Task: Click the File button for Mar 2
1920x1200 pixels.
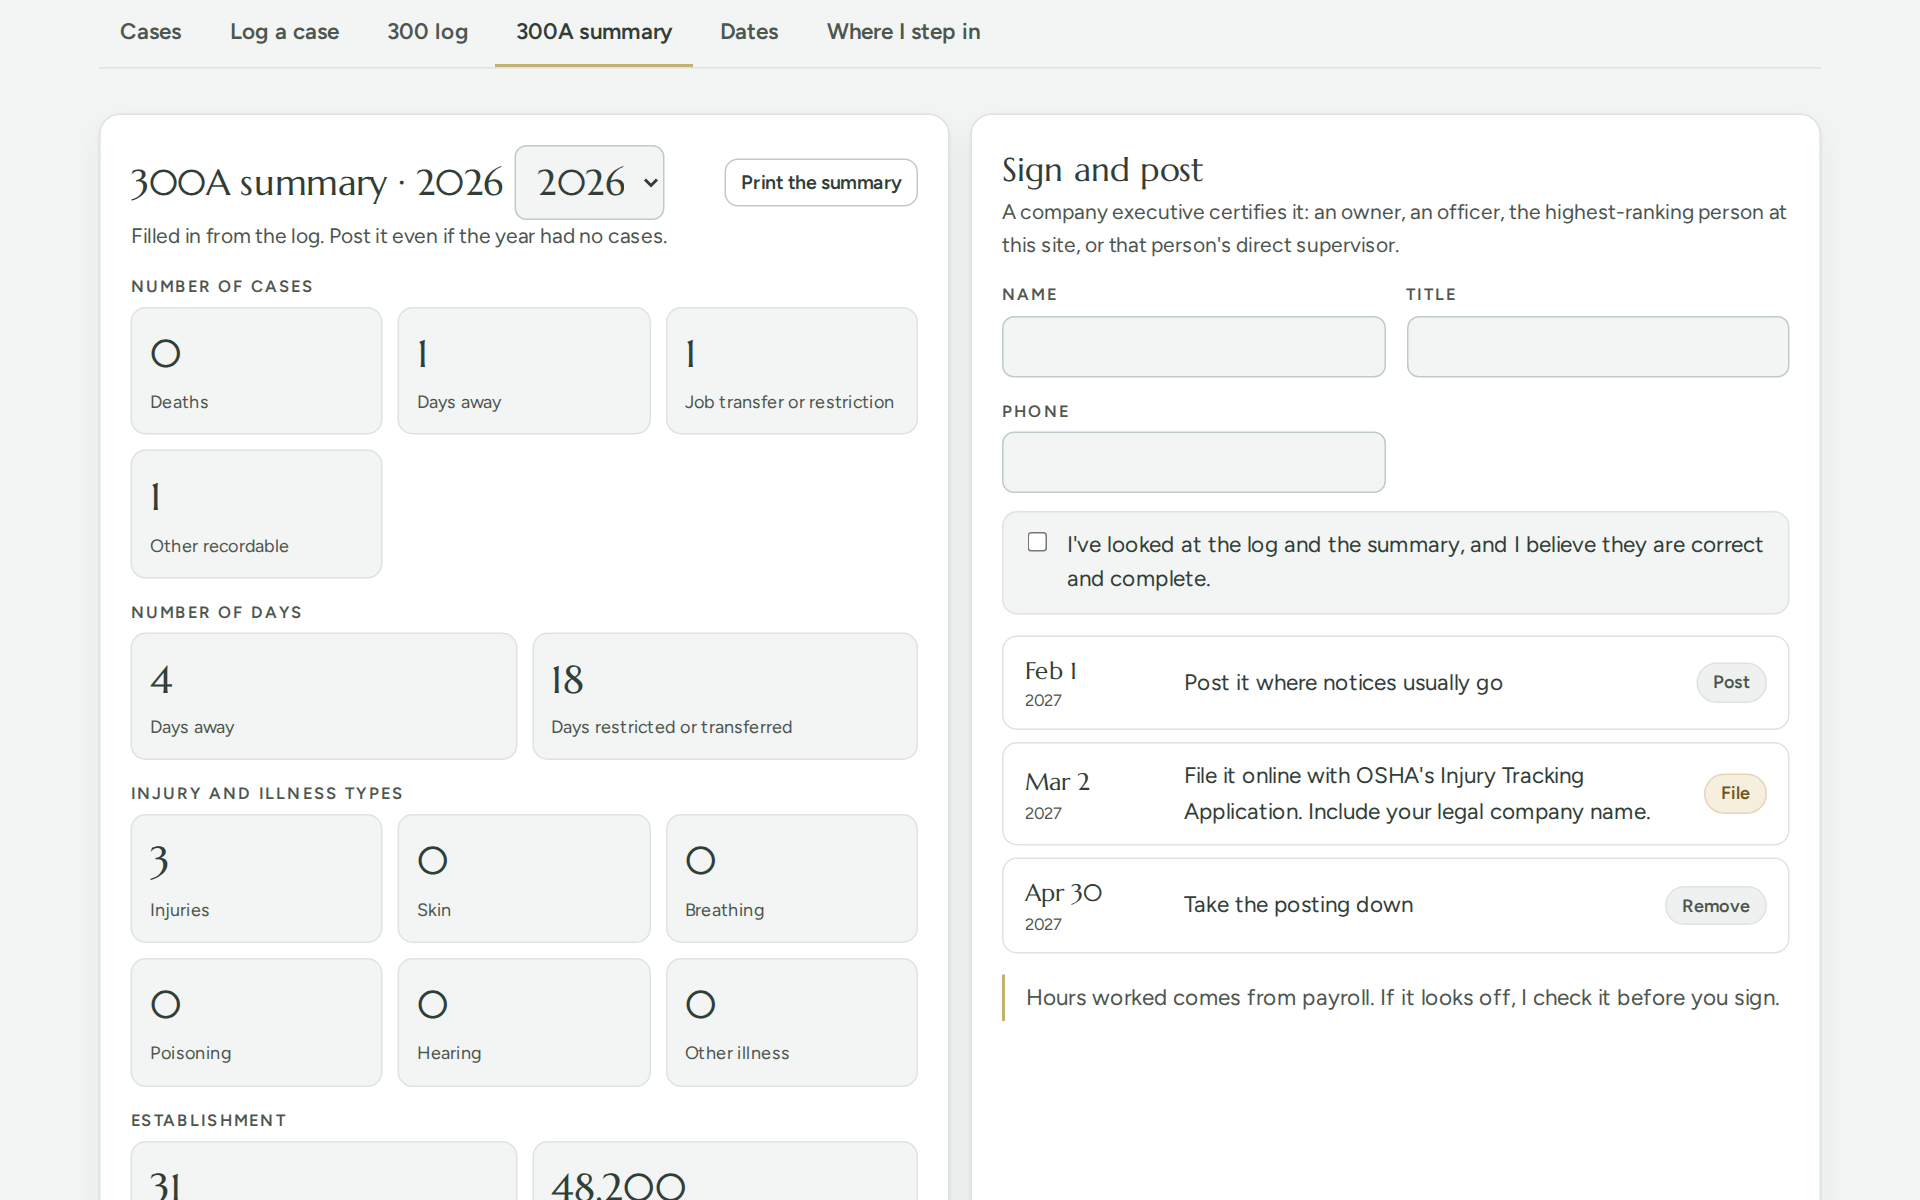Action: tap(1735, 793)
